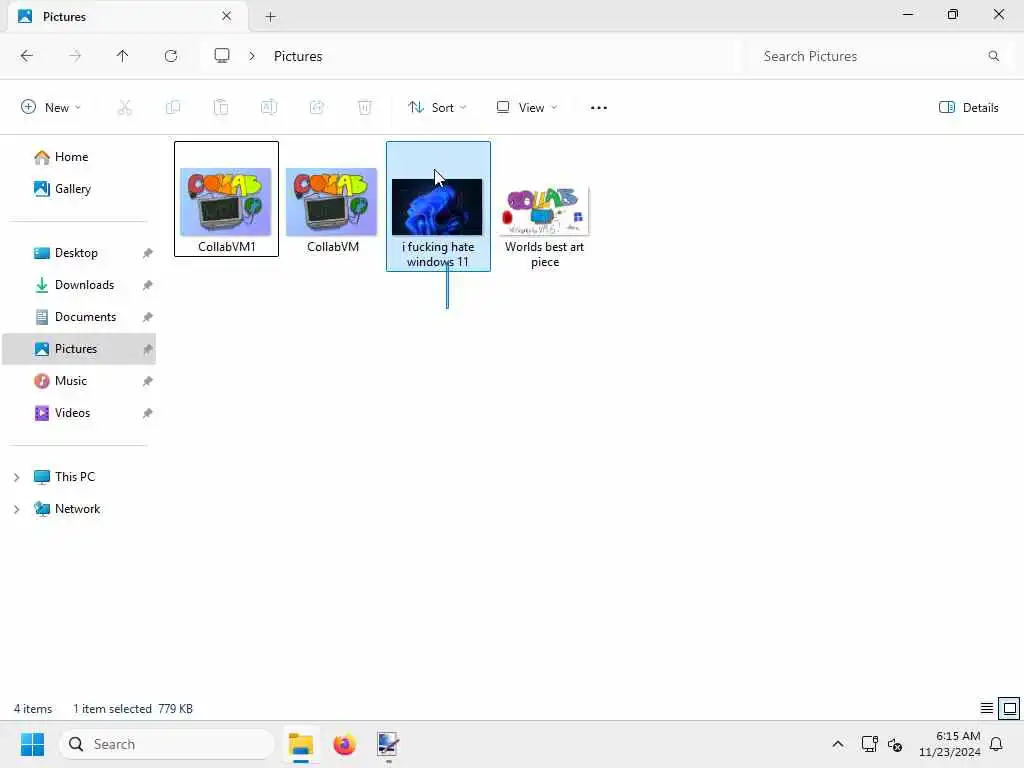This screenshot has height=768, width=1024.
Task: Select the windows 11 wallpaper thumbnail
Action: 438,206
